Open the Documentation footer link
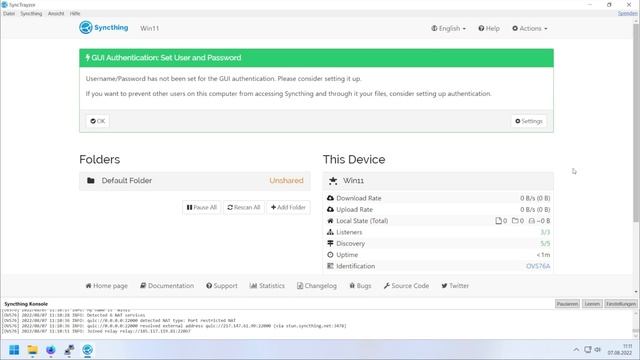640x360 pixels. pos(167,286)
